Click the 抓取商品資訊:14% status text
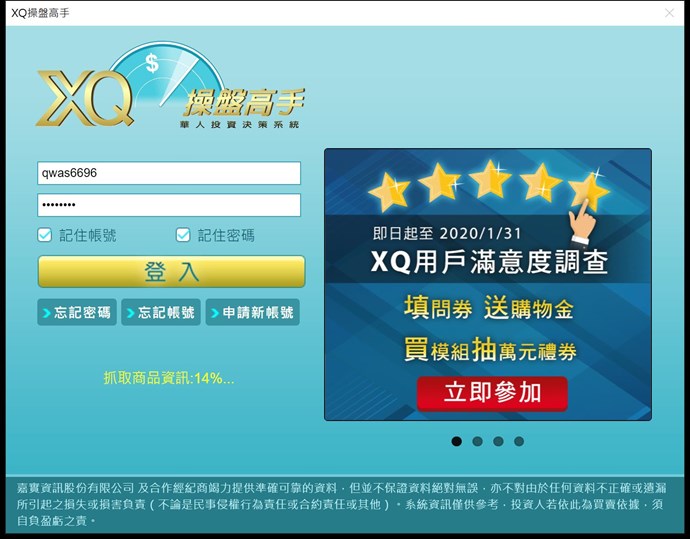 [x=169, y=378]
